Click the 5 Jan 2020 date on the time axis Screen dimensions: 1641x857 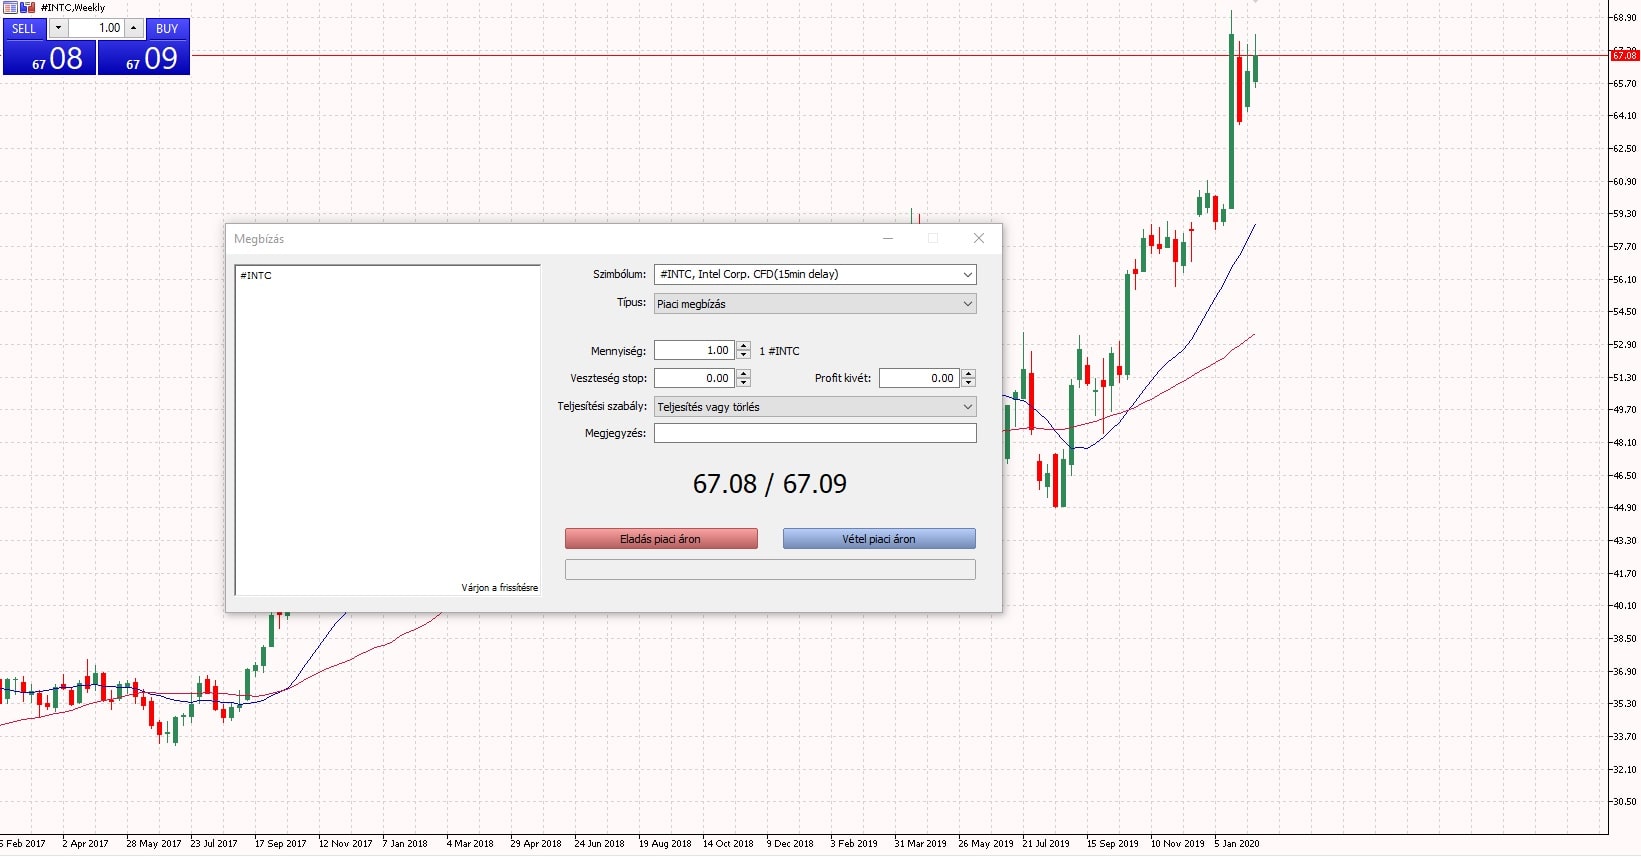(x=1237, y=844)
